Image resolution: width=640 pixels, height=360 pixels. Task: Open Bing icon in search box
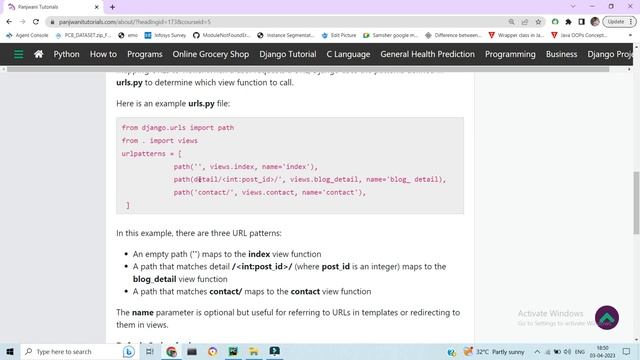[129, 351]
